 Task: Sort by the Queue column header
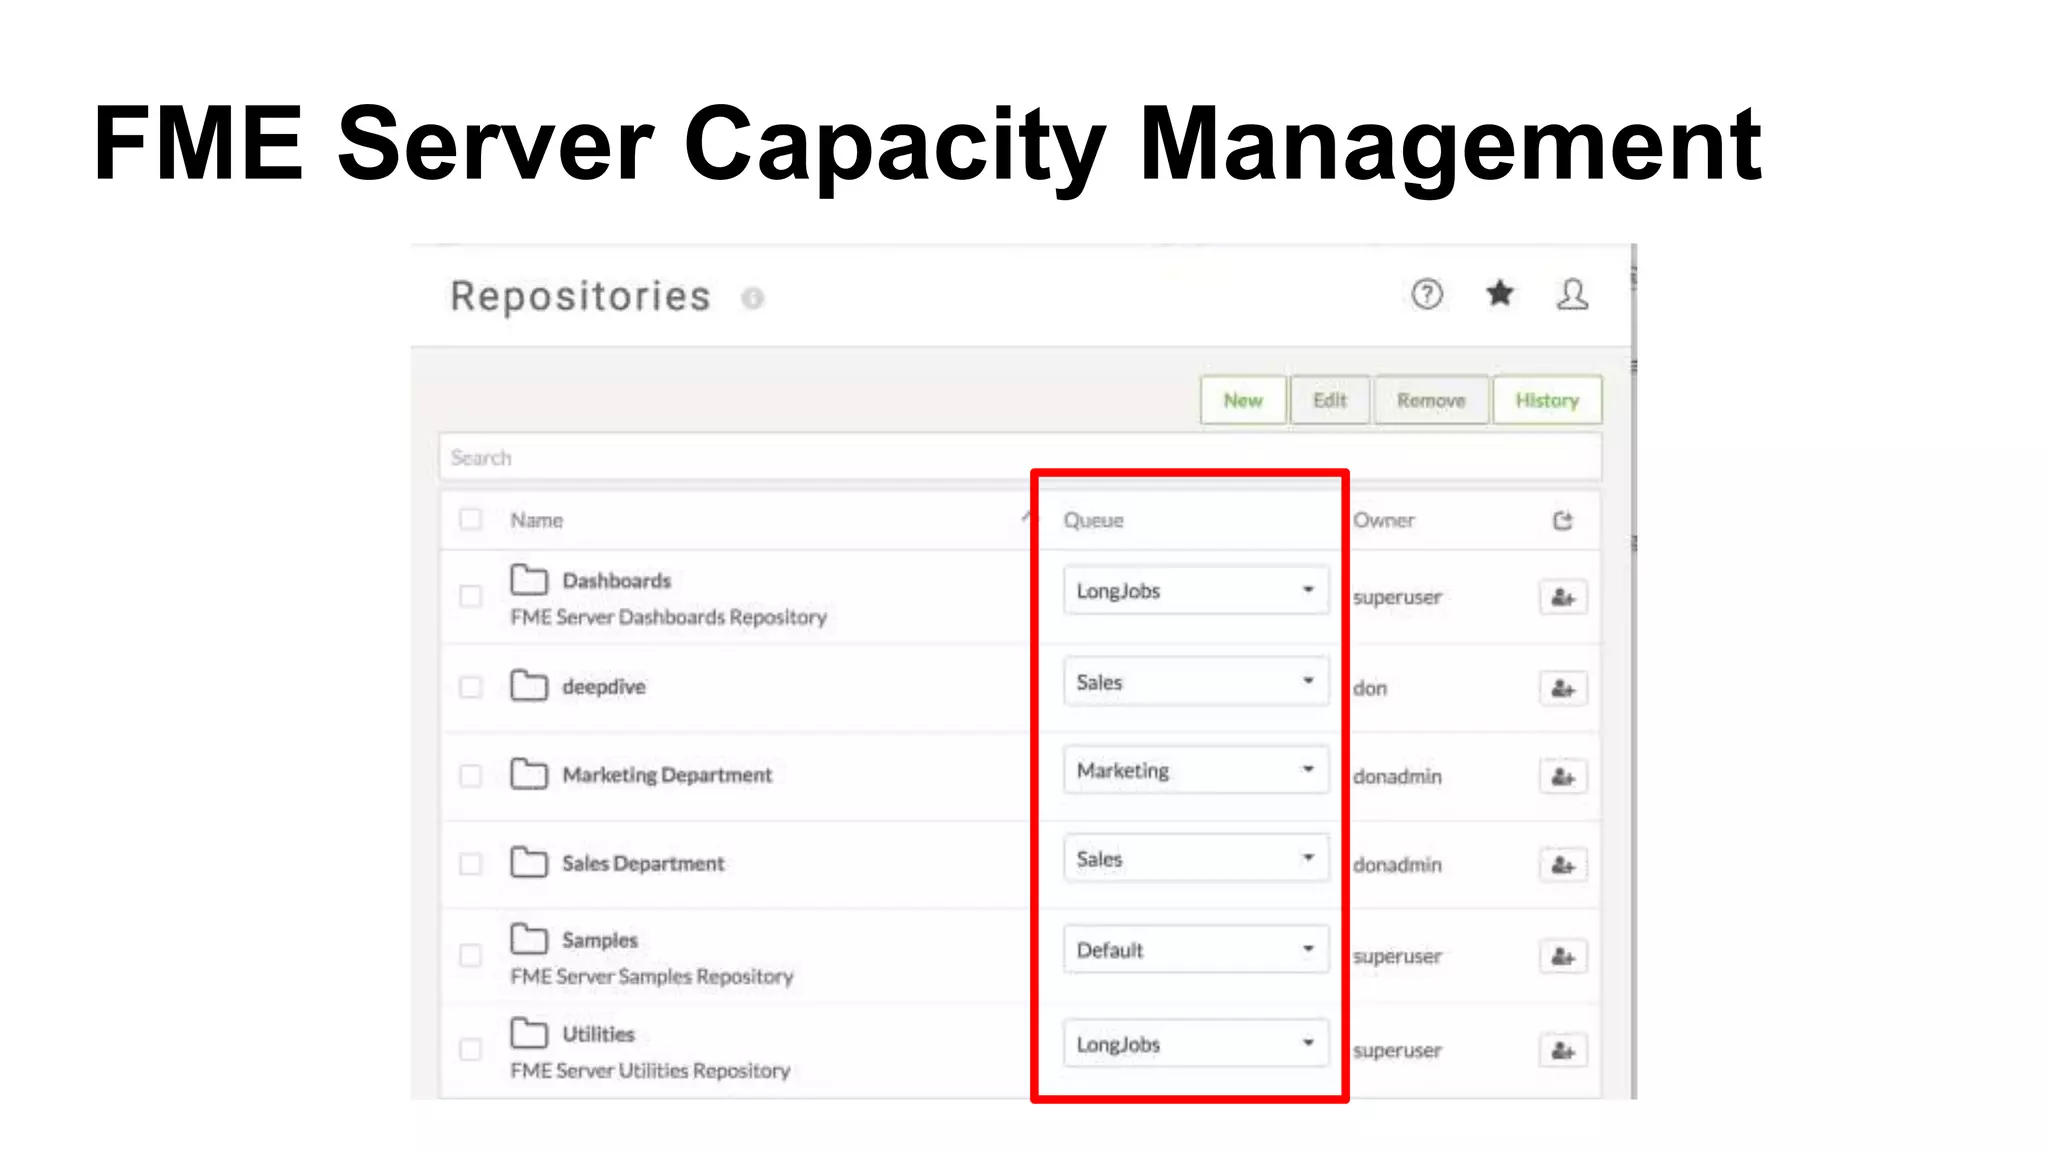[1093, 520]
